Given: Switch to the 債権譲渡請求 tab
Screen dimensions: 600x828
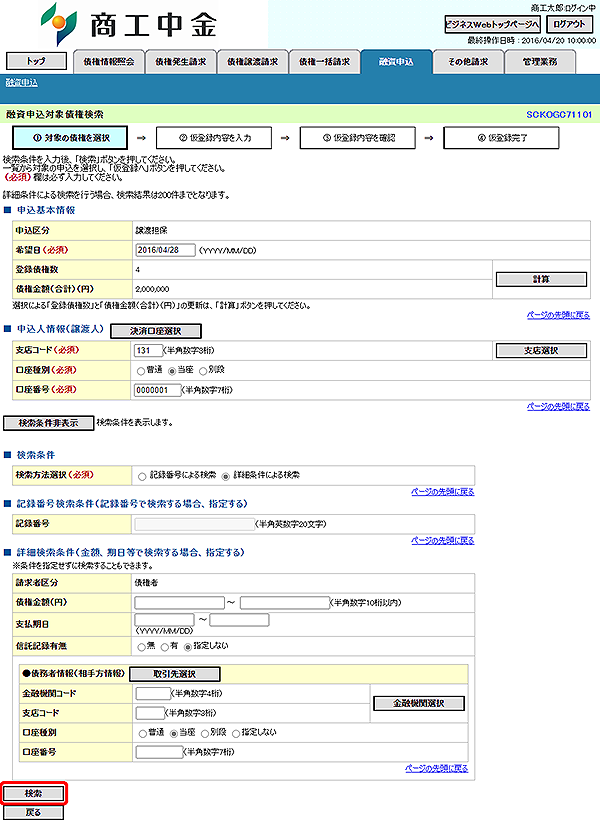Looking at the screenshot, I should 252,62.
